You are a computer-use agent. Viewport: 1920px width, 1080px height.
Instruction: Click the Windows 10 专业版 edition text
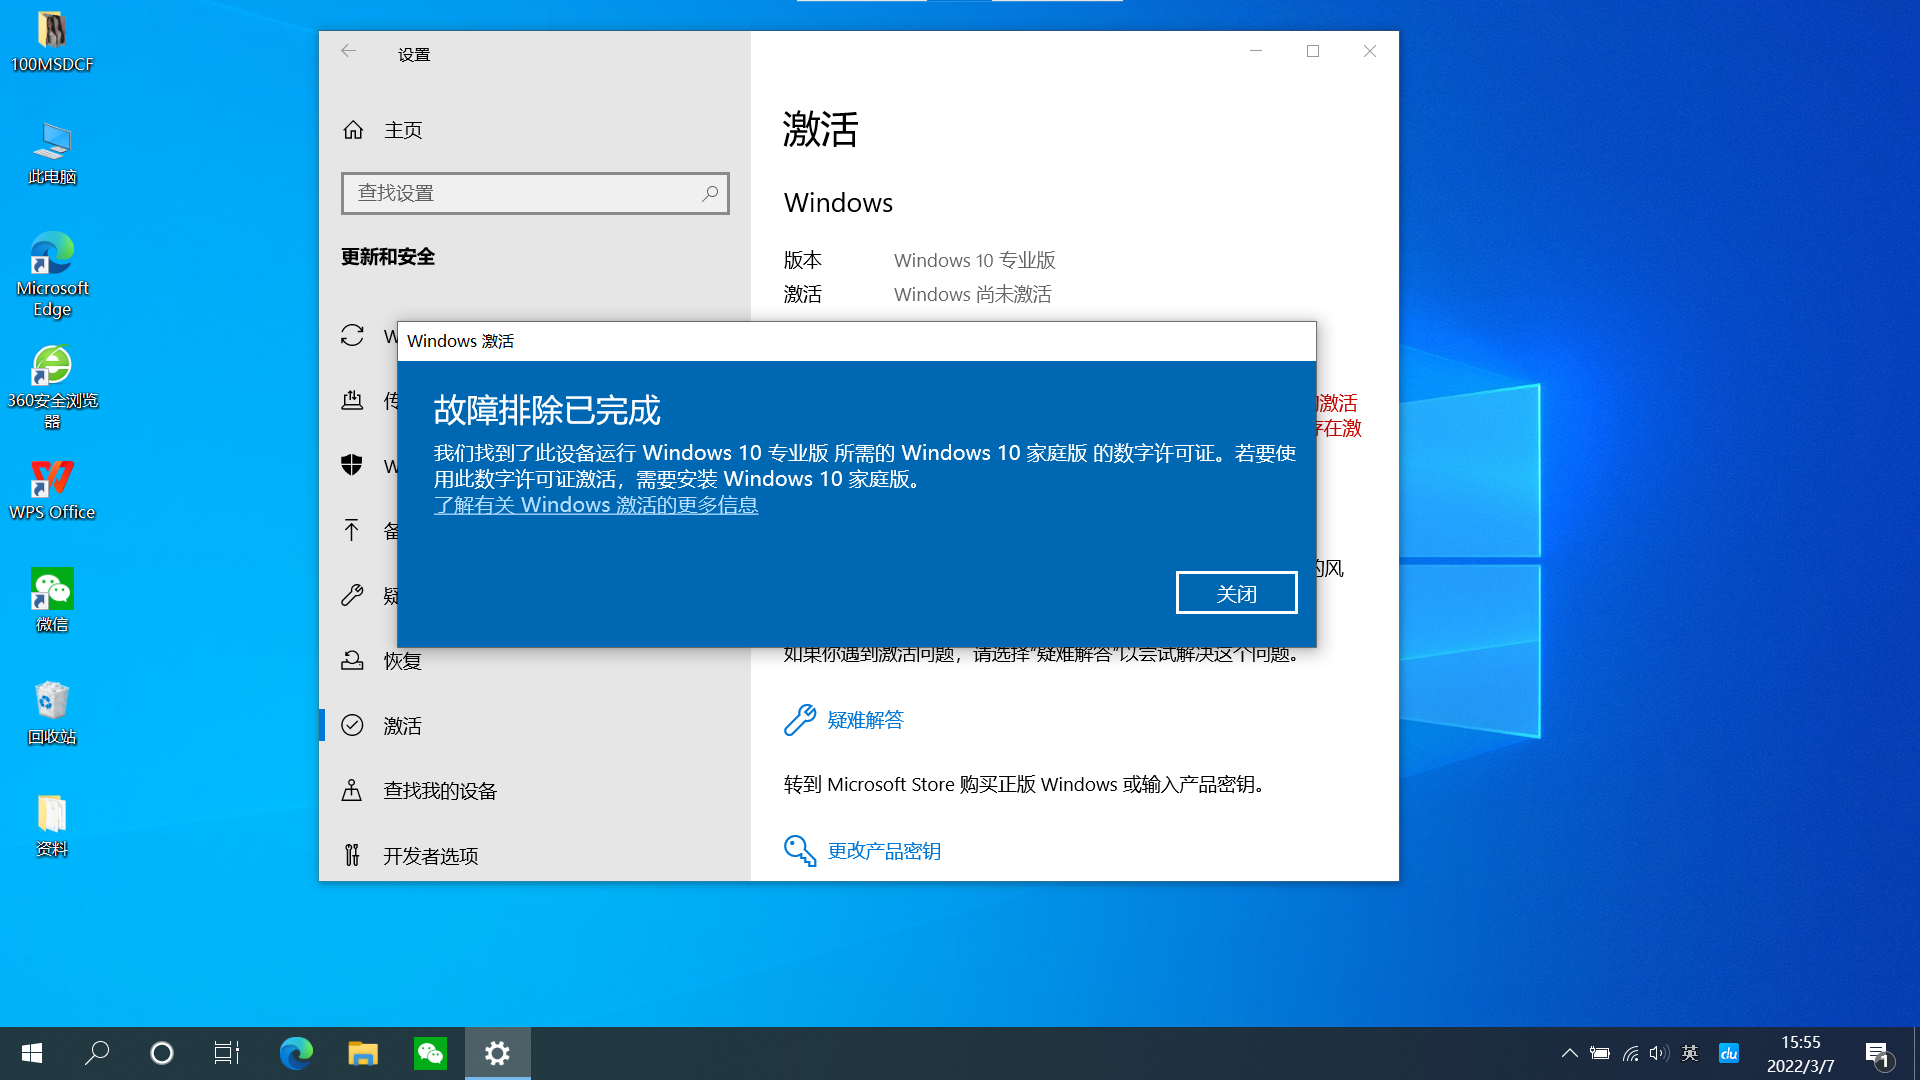coord(975,260)
